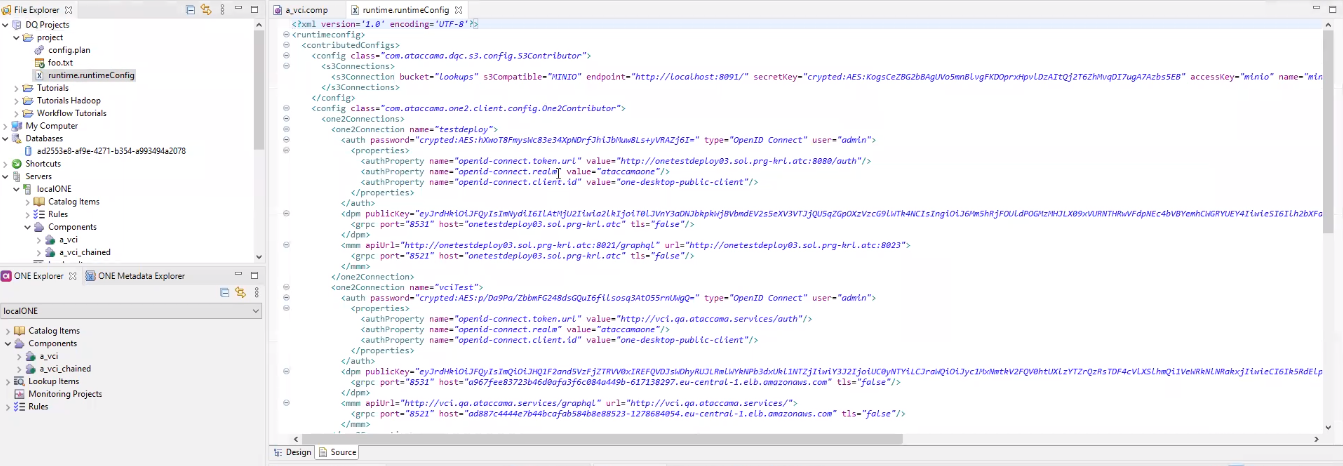
Task: Expand the Tutorials Hadoop folder
Action: click(16, 101)
